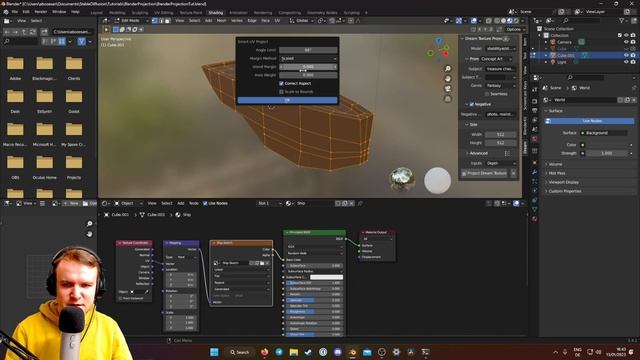640x360 pixels.
Task: Open the Projects folder in file browser
Action: tap(74, 167)
